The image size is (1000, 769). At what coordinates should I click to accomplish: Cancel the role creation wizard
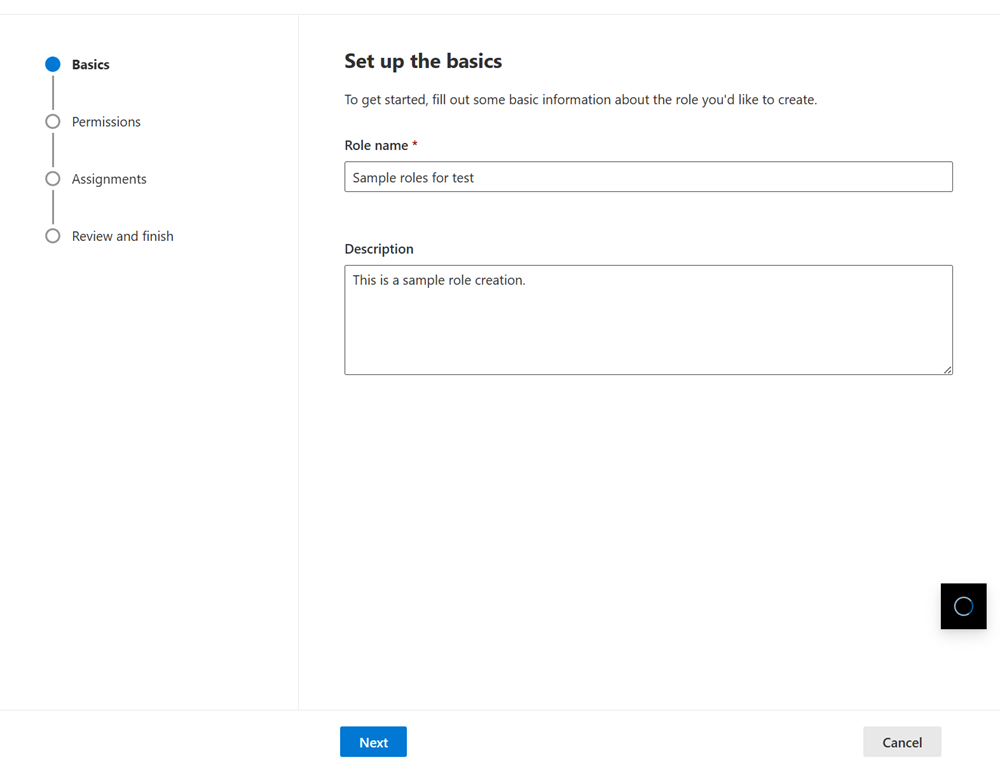coord(902,742)
